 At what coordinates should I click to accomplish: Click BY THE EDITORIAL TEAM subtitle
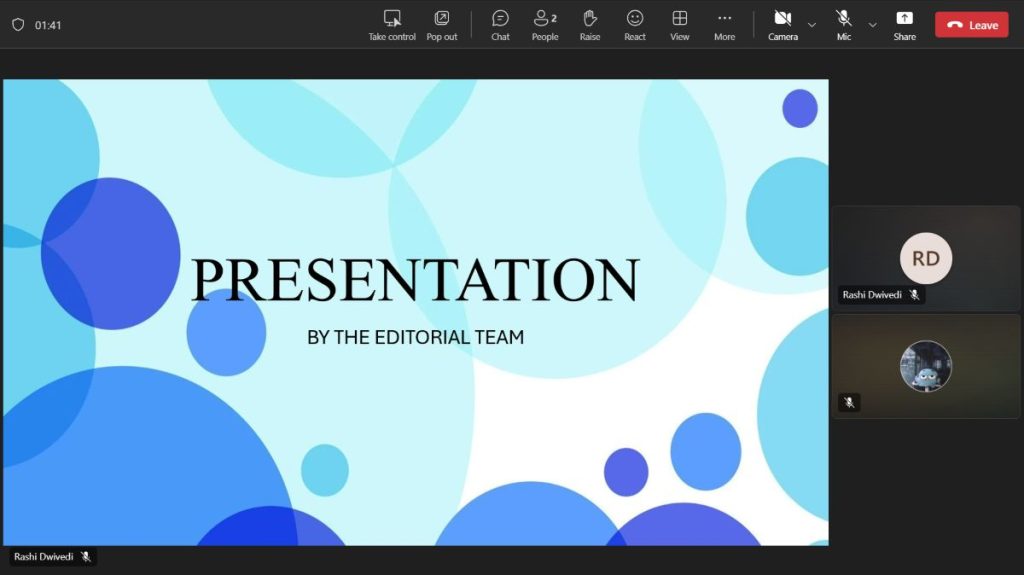[x=415, y=337]
